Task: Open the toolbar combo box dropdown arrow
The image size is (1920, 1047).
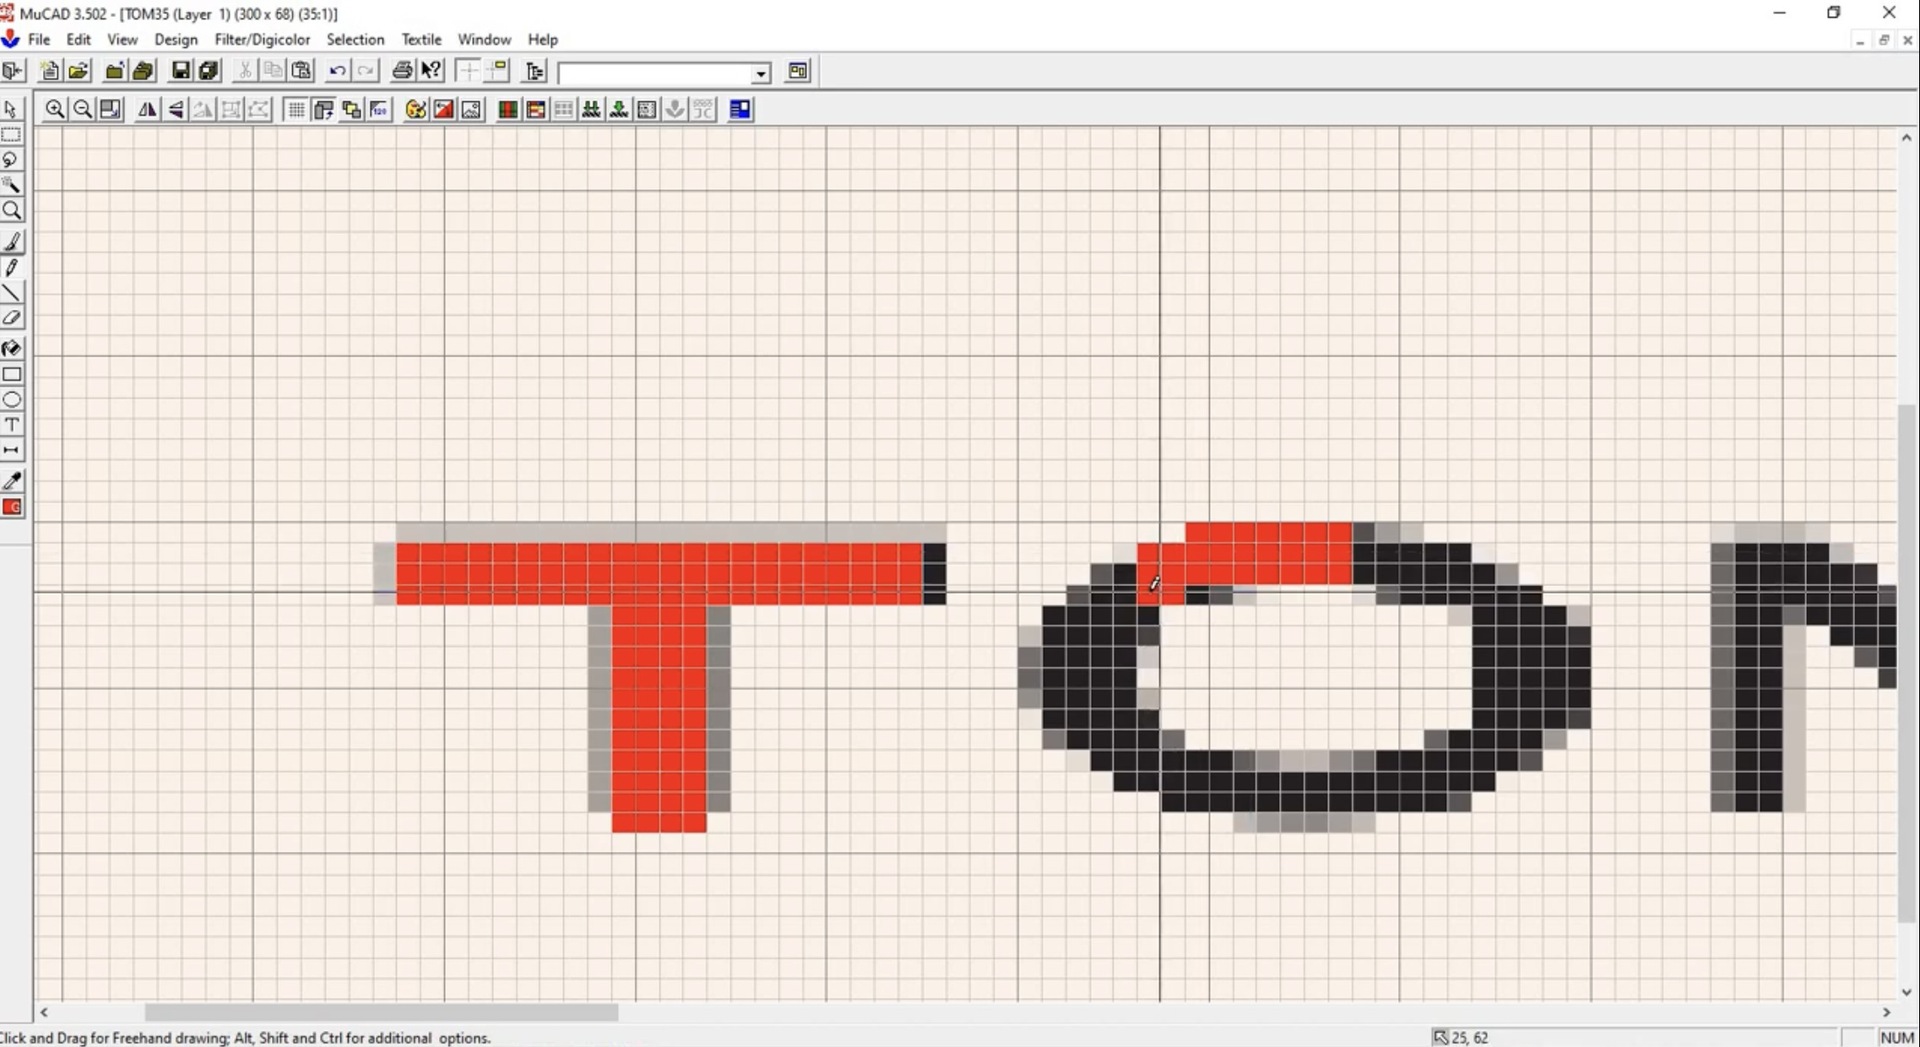Action: click(761, 74)
